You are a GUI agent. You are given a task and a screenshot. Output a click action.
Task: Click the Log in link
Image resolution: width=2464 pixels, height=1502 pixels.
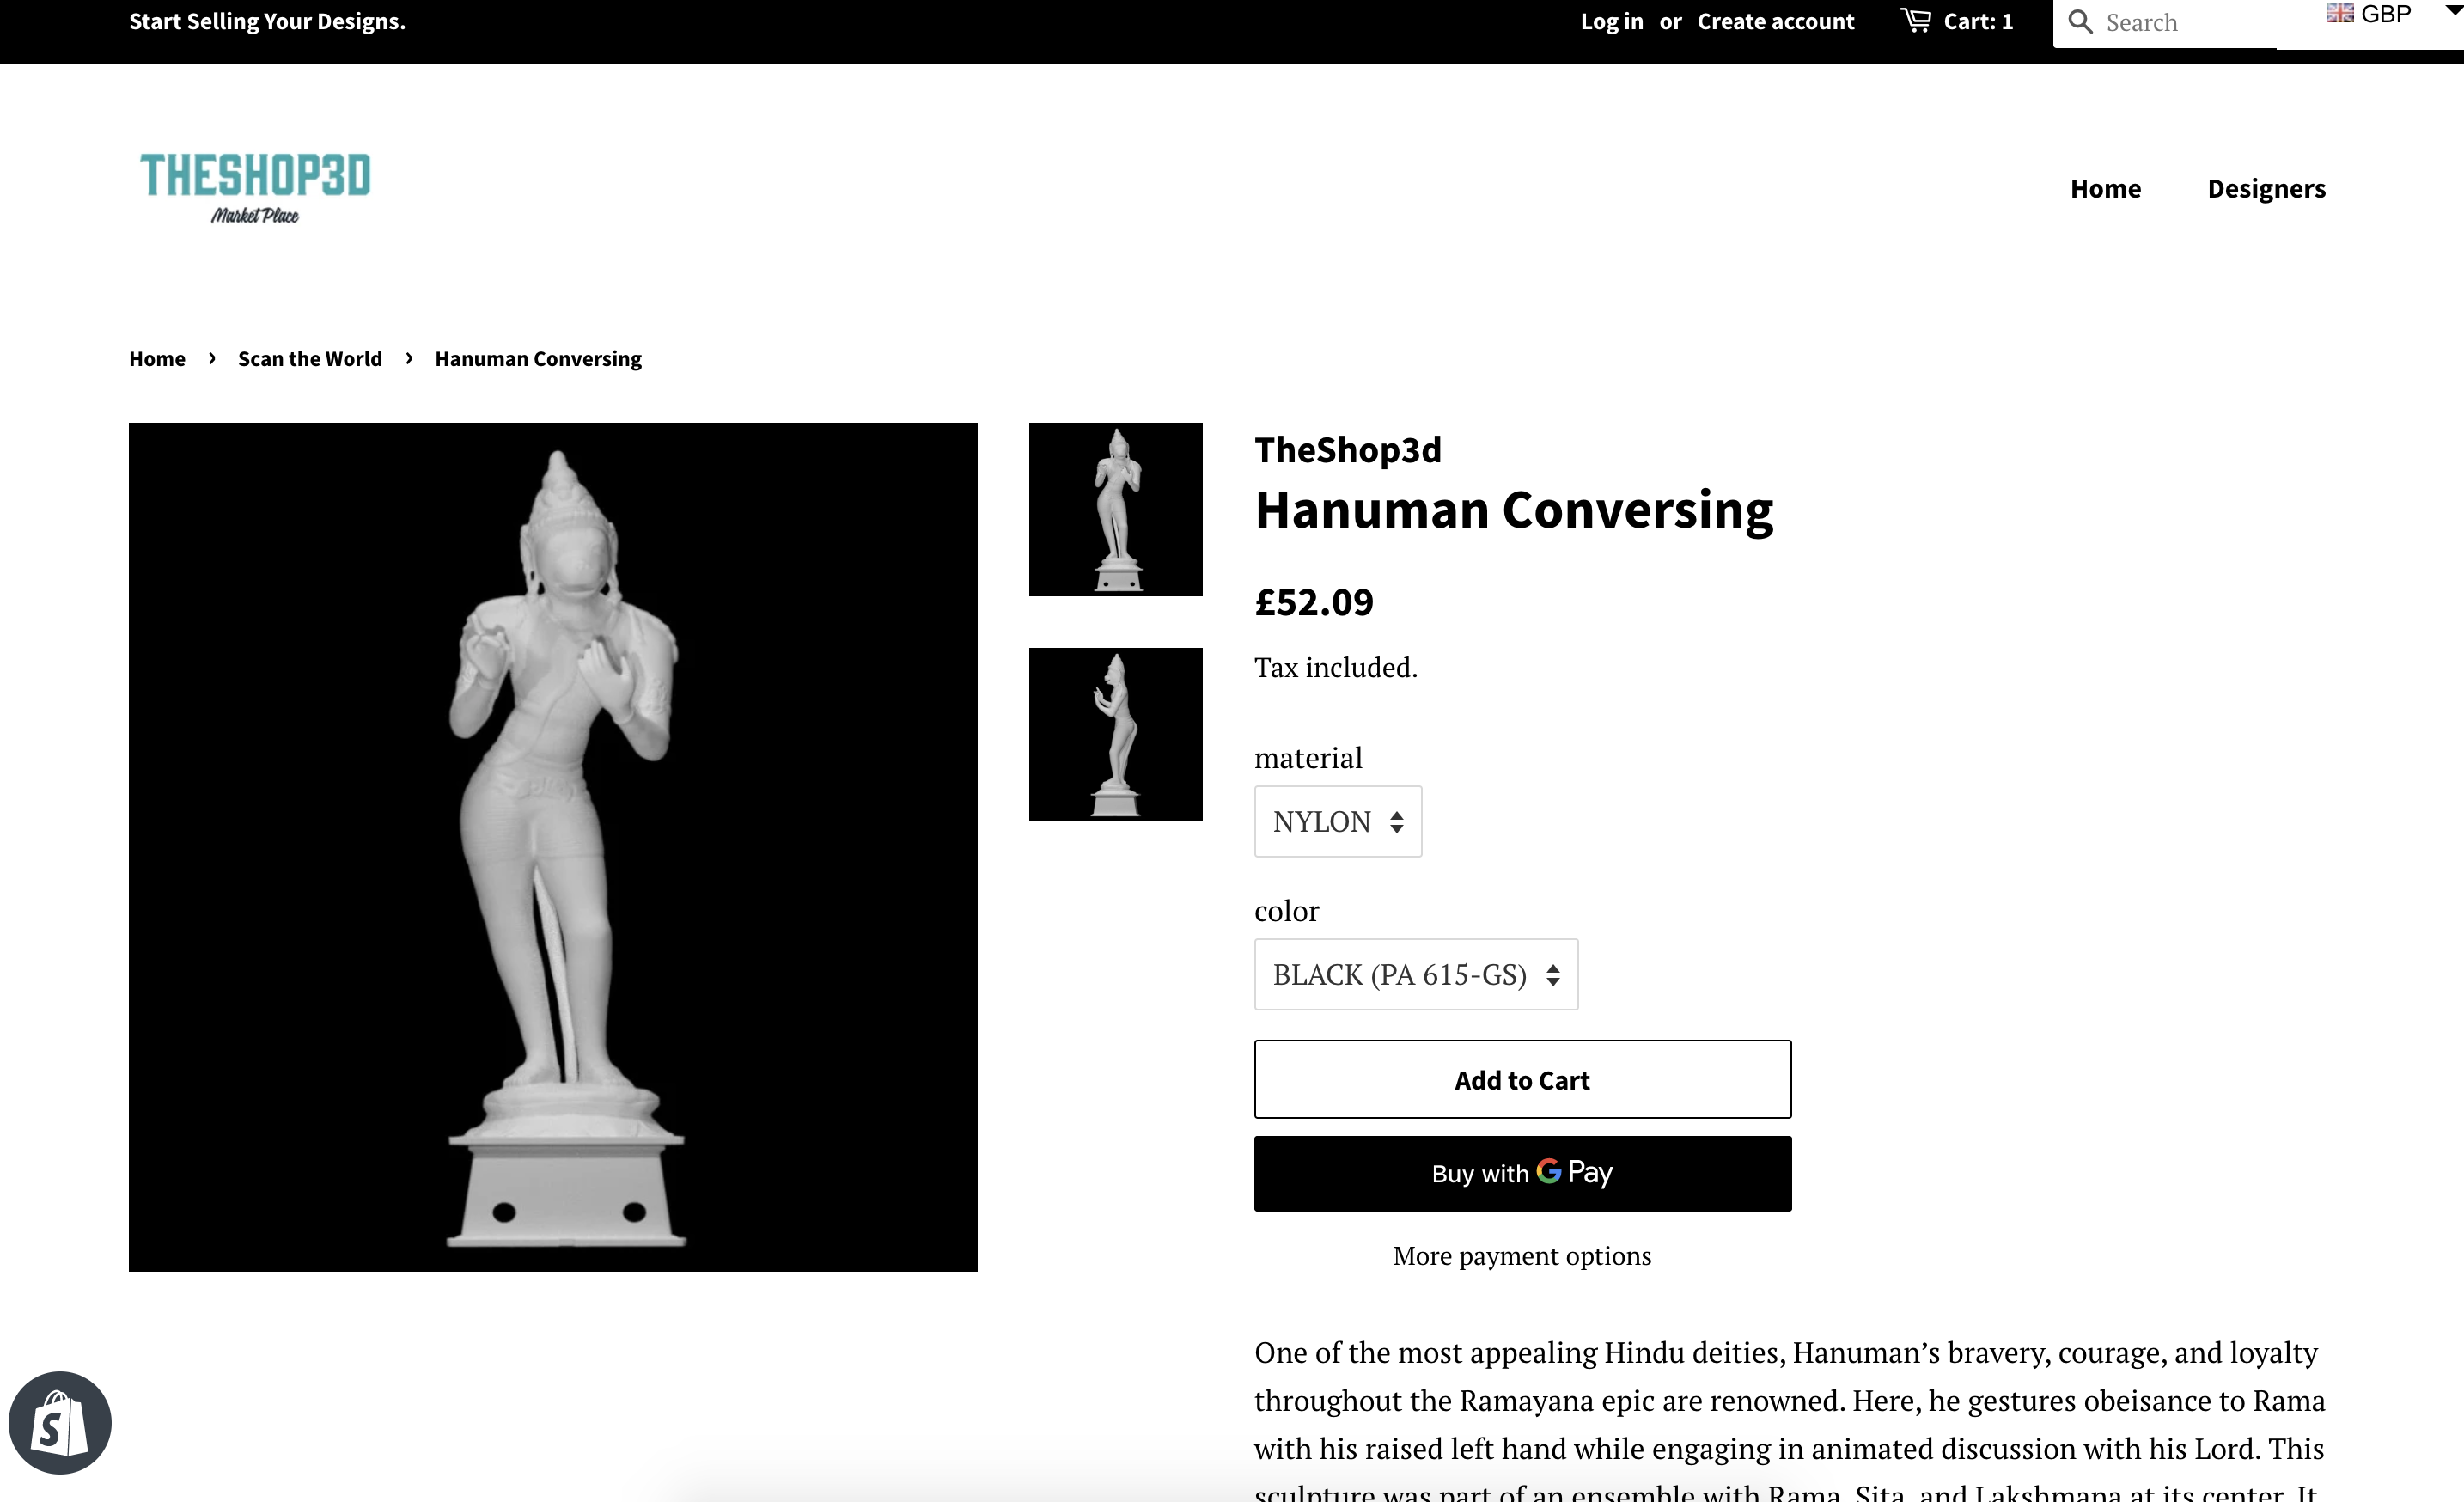1611,21
